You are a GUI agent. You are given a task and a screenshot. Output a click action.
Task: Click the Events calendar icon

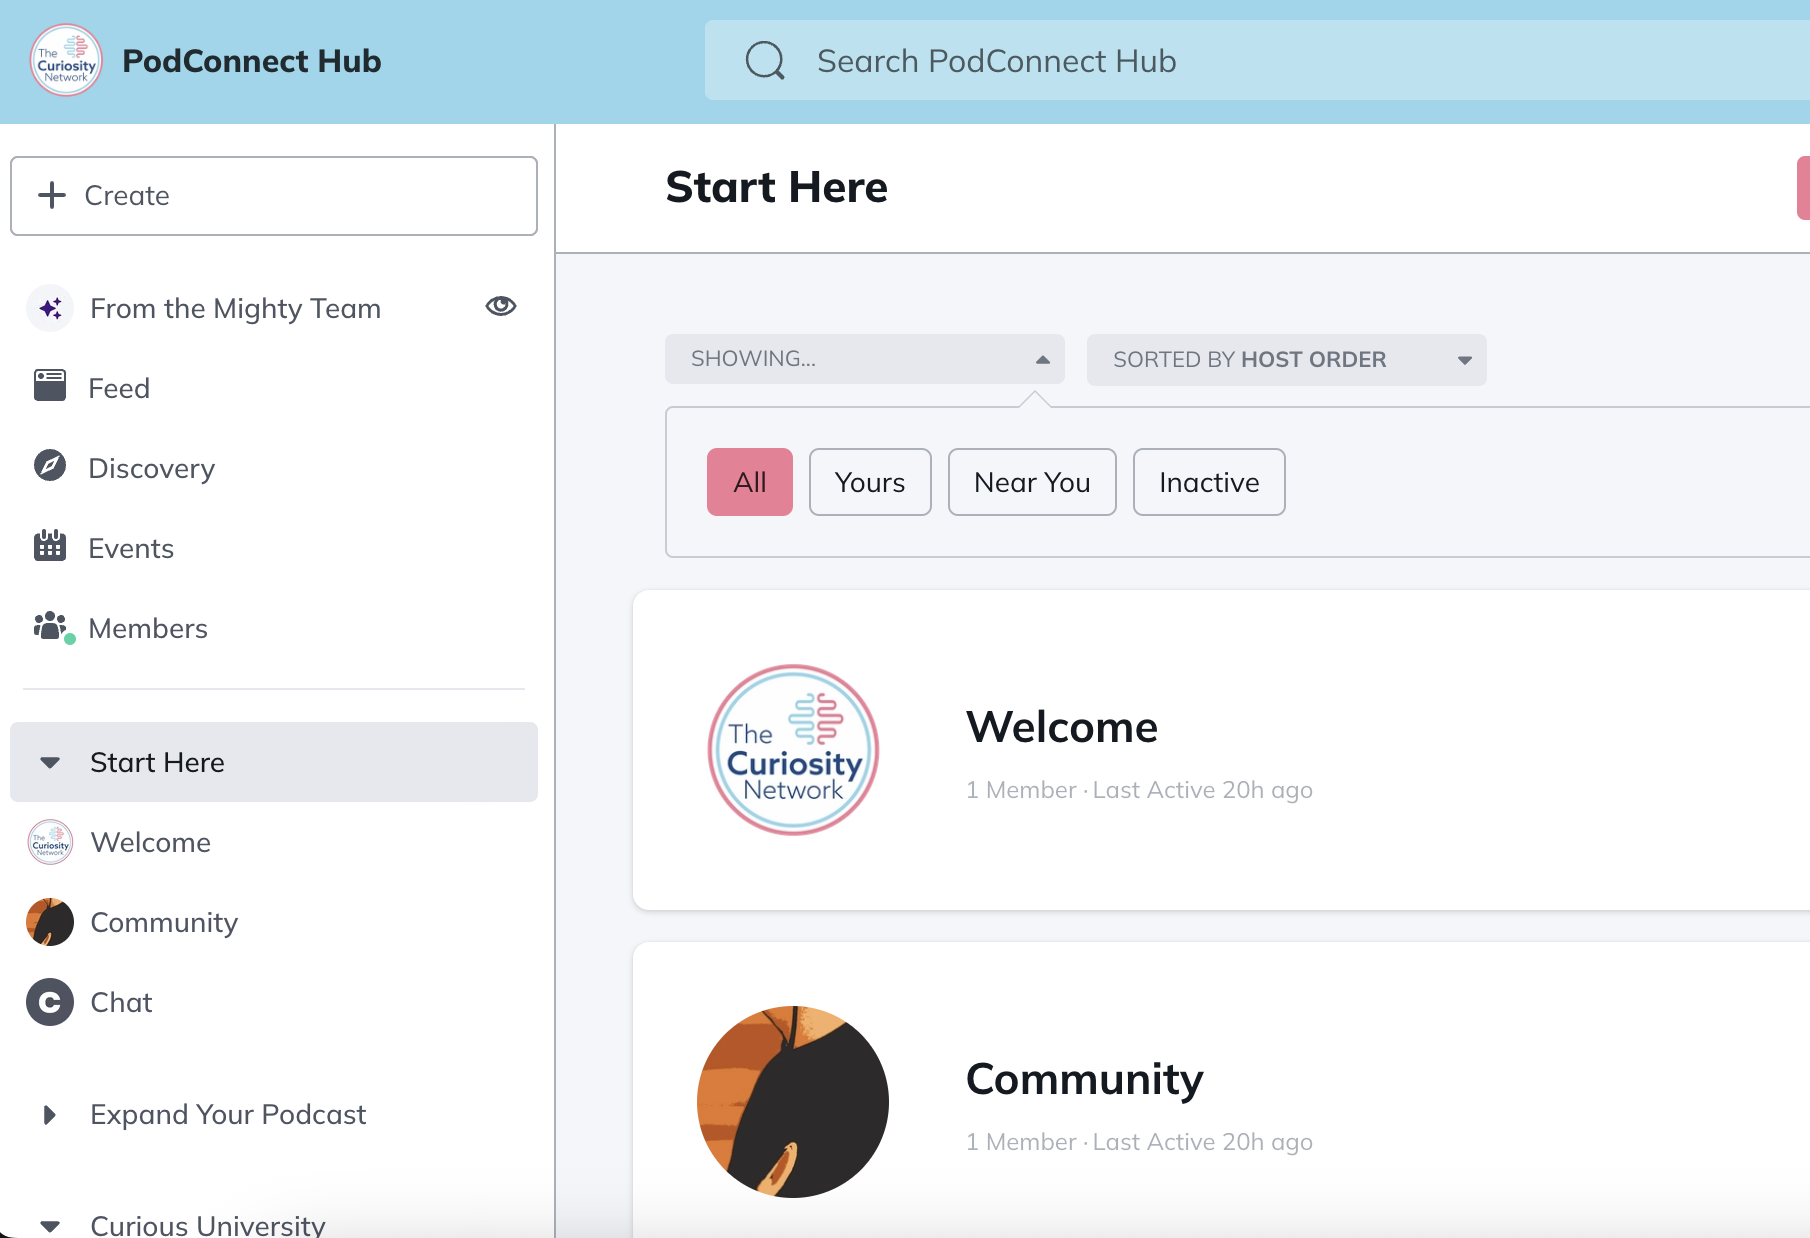[x=50, y=546]
